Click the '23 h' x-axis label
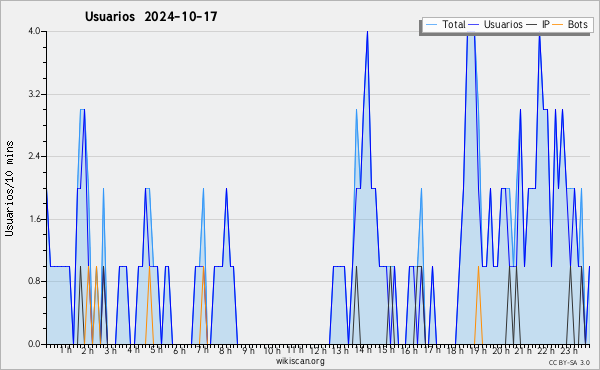 pyautogui.click(x=569, y=350)
